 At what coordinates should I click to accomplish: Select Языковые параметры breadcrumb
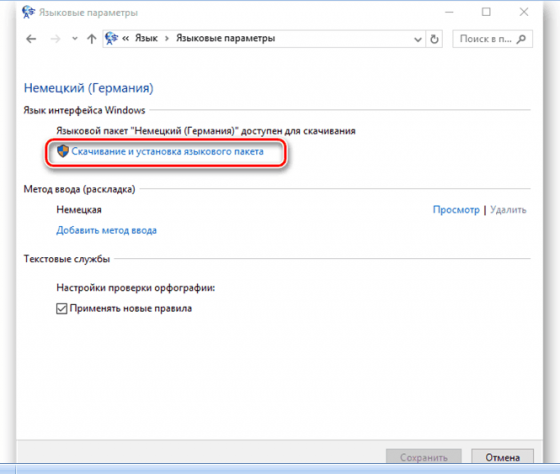tap(225, 38)
